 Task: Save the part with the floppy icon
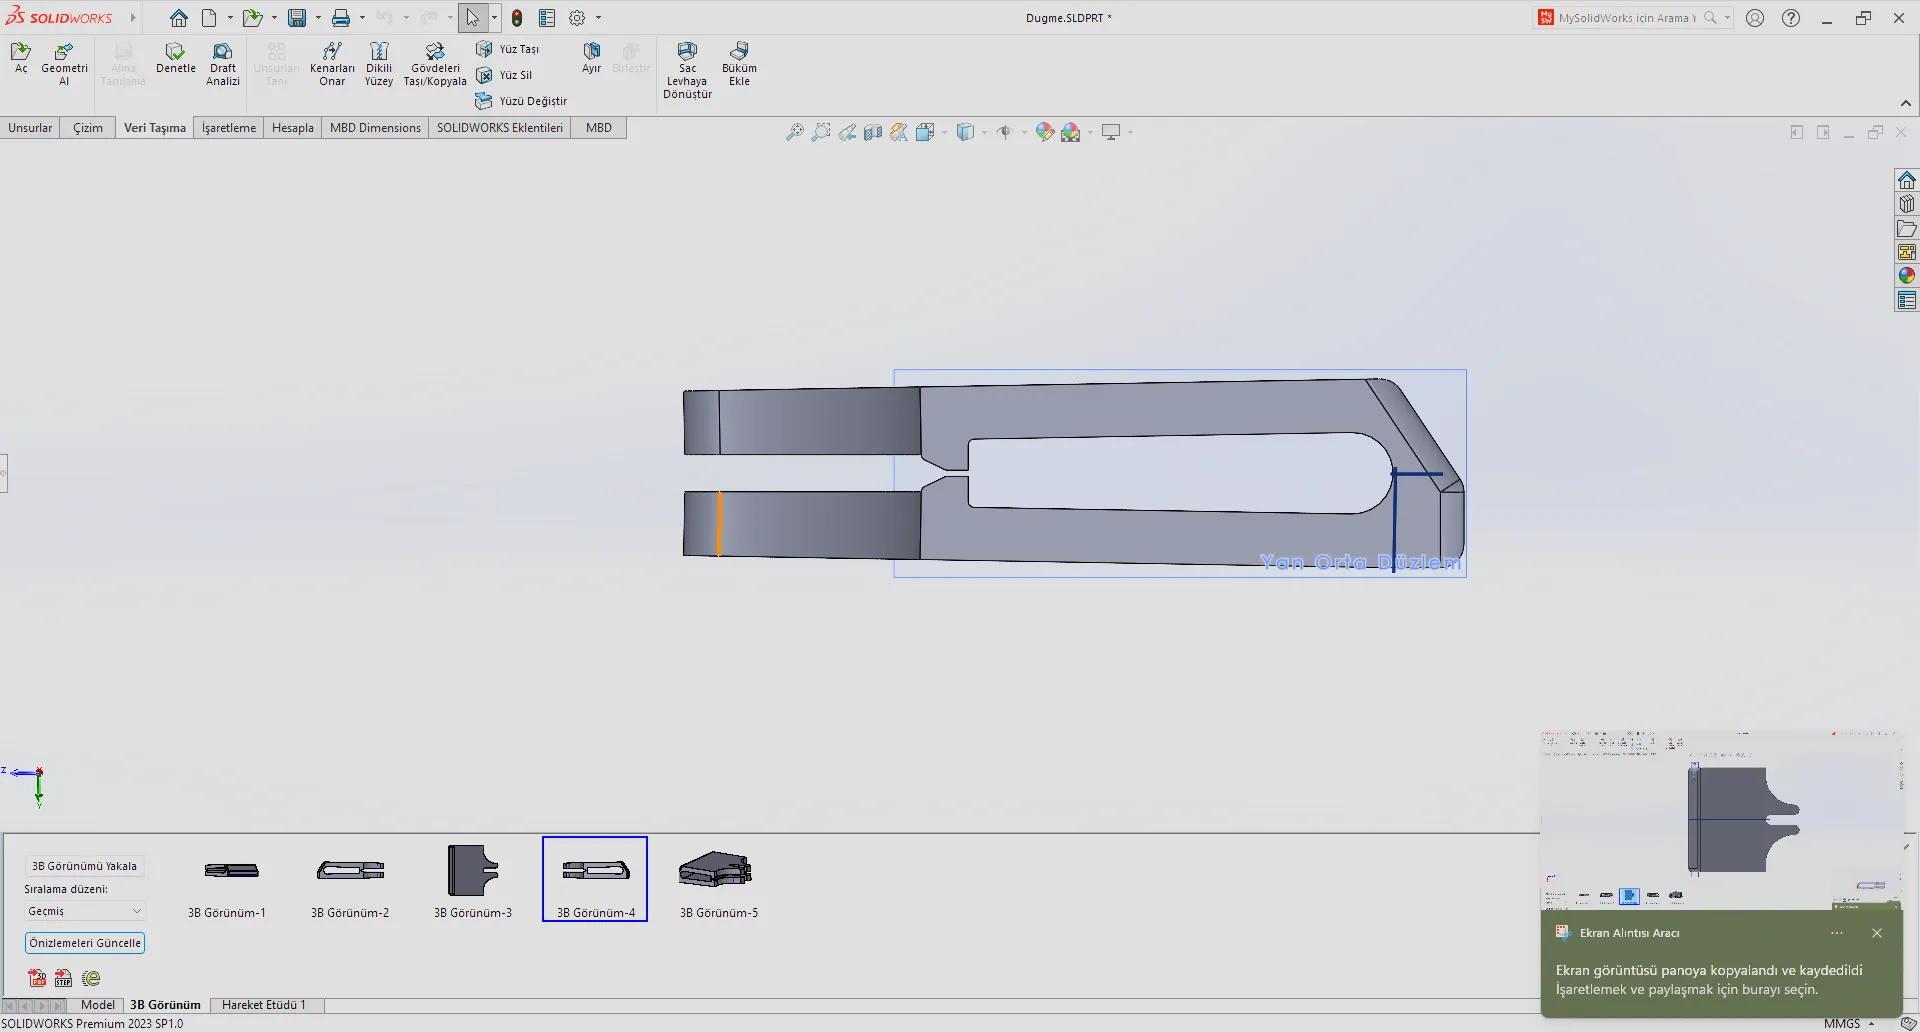[297, 18]
